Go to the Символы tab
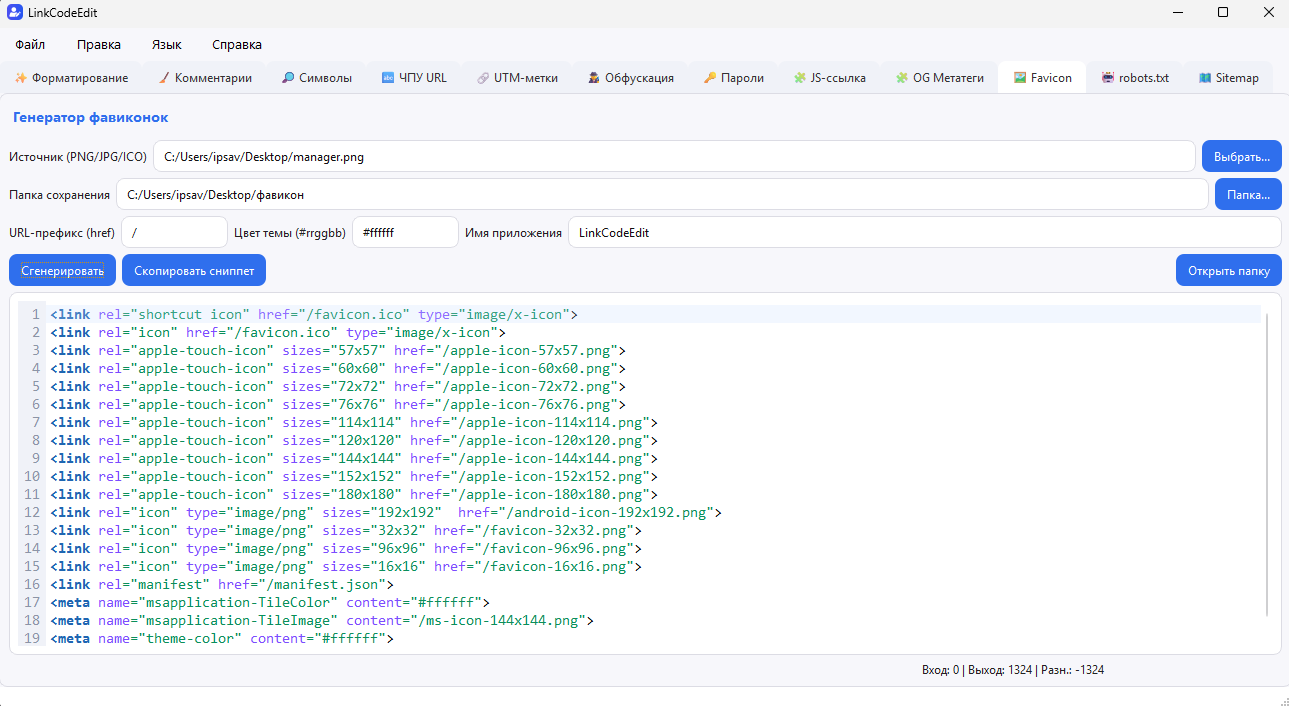Screen dimensions: 1289x706 317,78
